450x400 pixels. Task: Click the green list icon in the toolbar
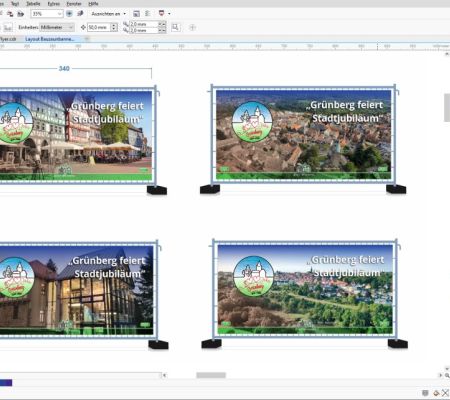click(147, 14)
